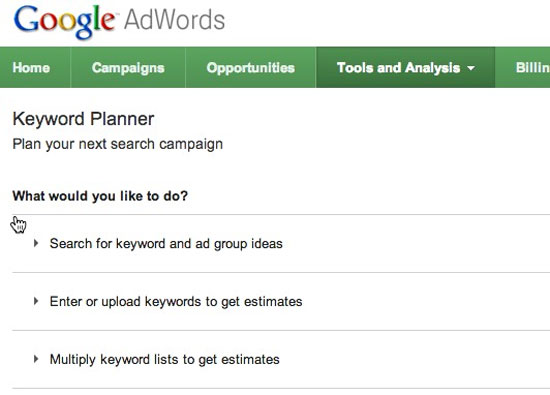This screenshot has height=395, width=550.
Task: Select the Tools and Analysis menu
Action: point(405,67)
